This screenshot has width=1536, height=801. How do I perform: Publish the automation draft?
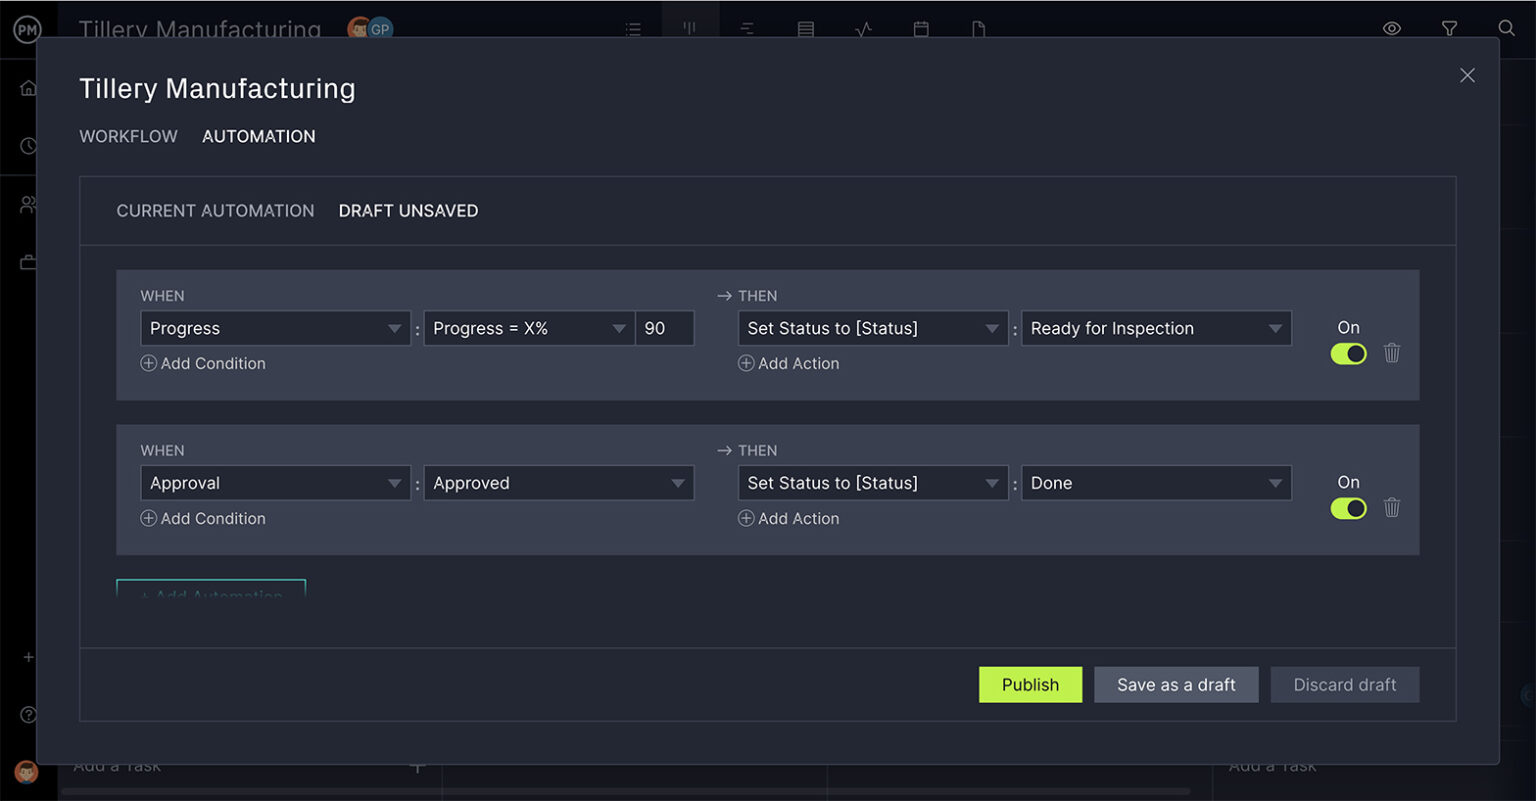coord(1030,685)
